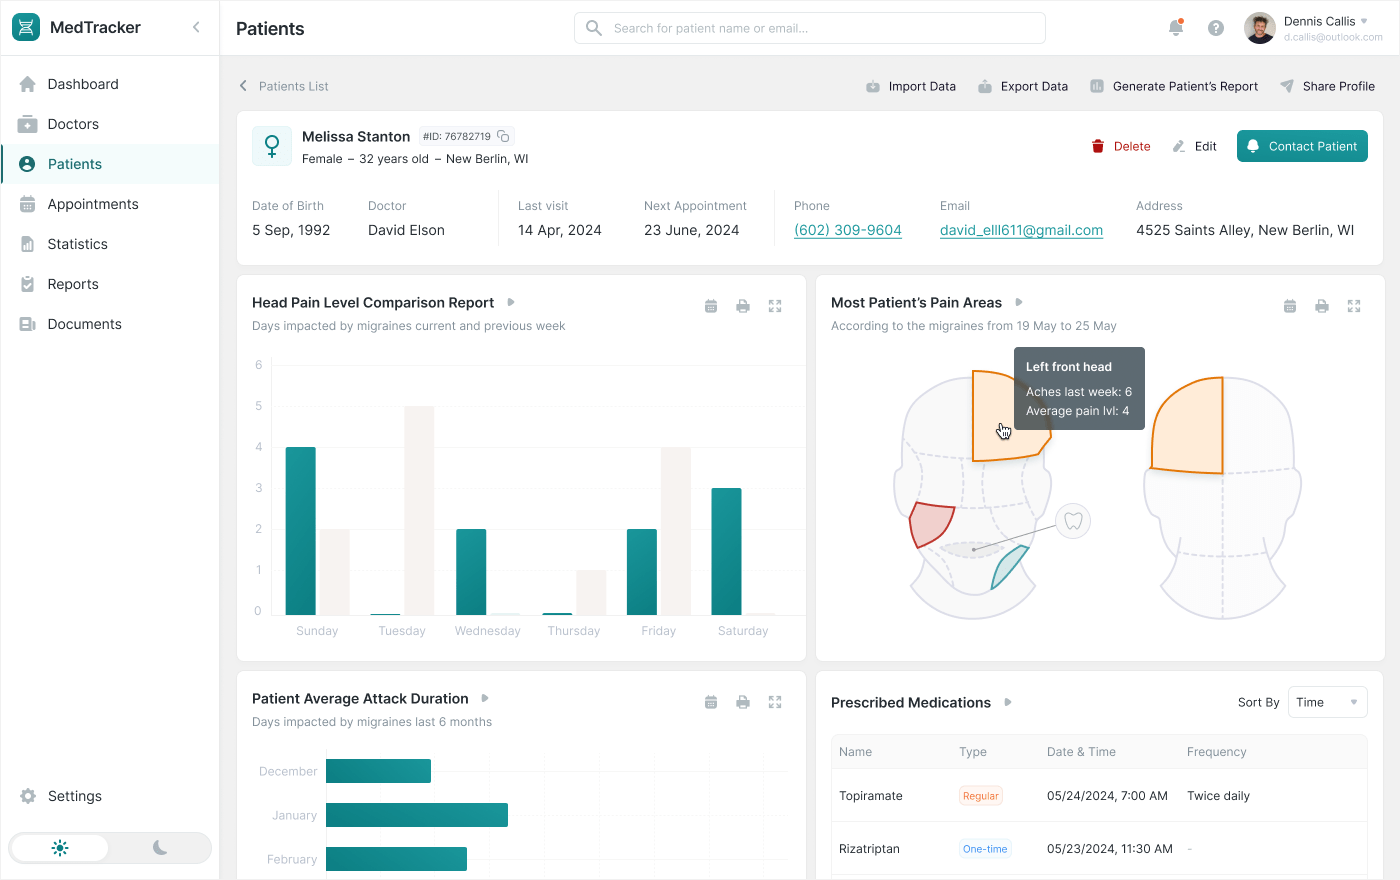Open the email link david_elll611@gmail.com
Screen dimensions: 1400x880
point(1021,230)
